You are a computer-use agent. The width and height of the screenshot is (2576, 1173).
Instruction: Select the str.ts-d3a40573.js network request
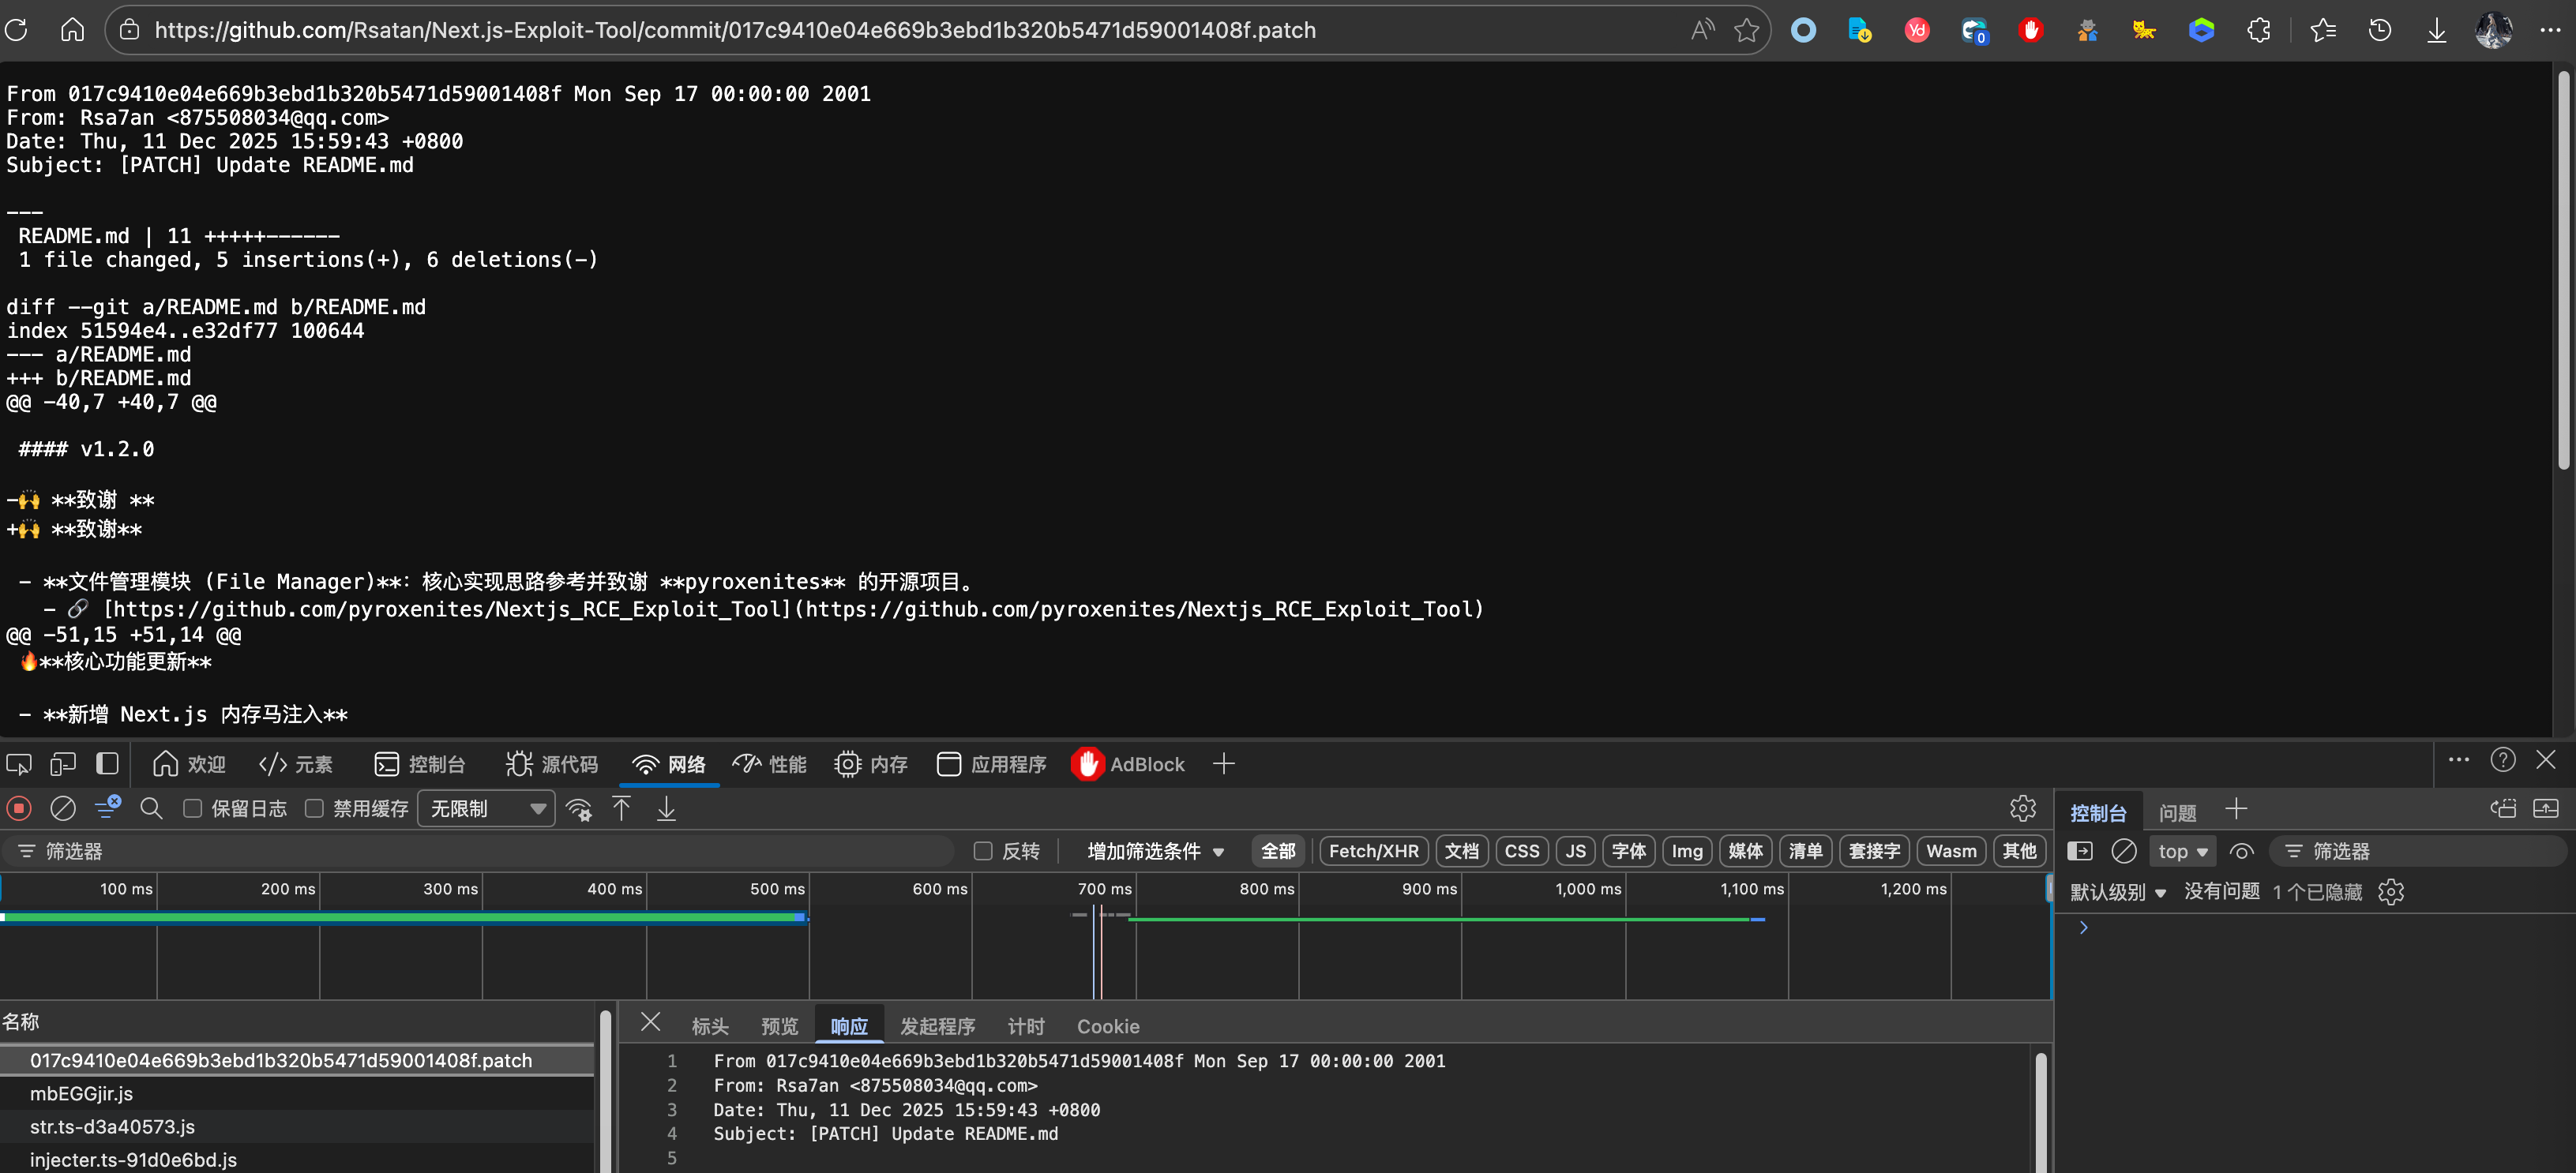click(298, 1126)
